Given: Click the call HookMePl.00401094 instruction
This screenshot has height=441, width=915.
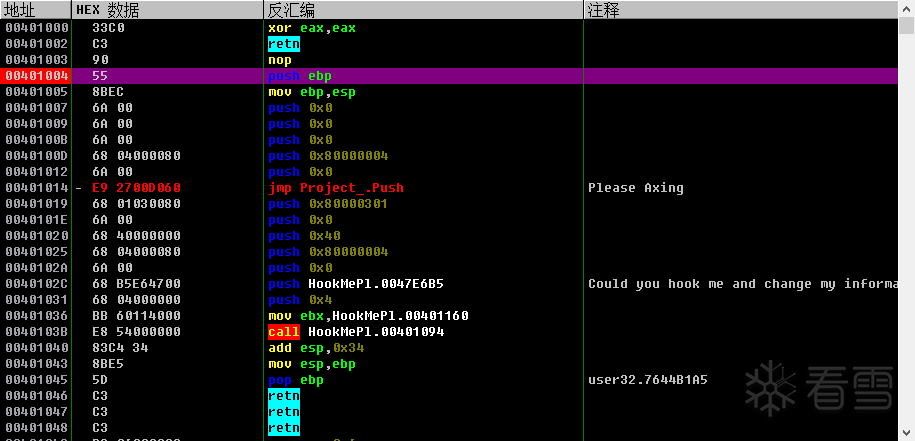Looking at the screenshot, I should [356, 332].
